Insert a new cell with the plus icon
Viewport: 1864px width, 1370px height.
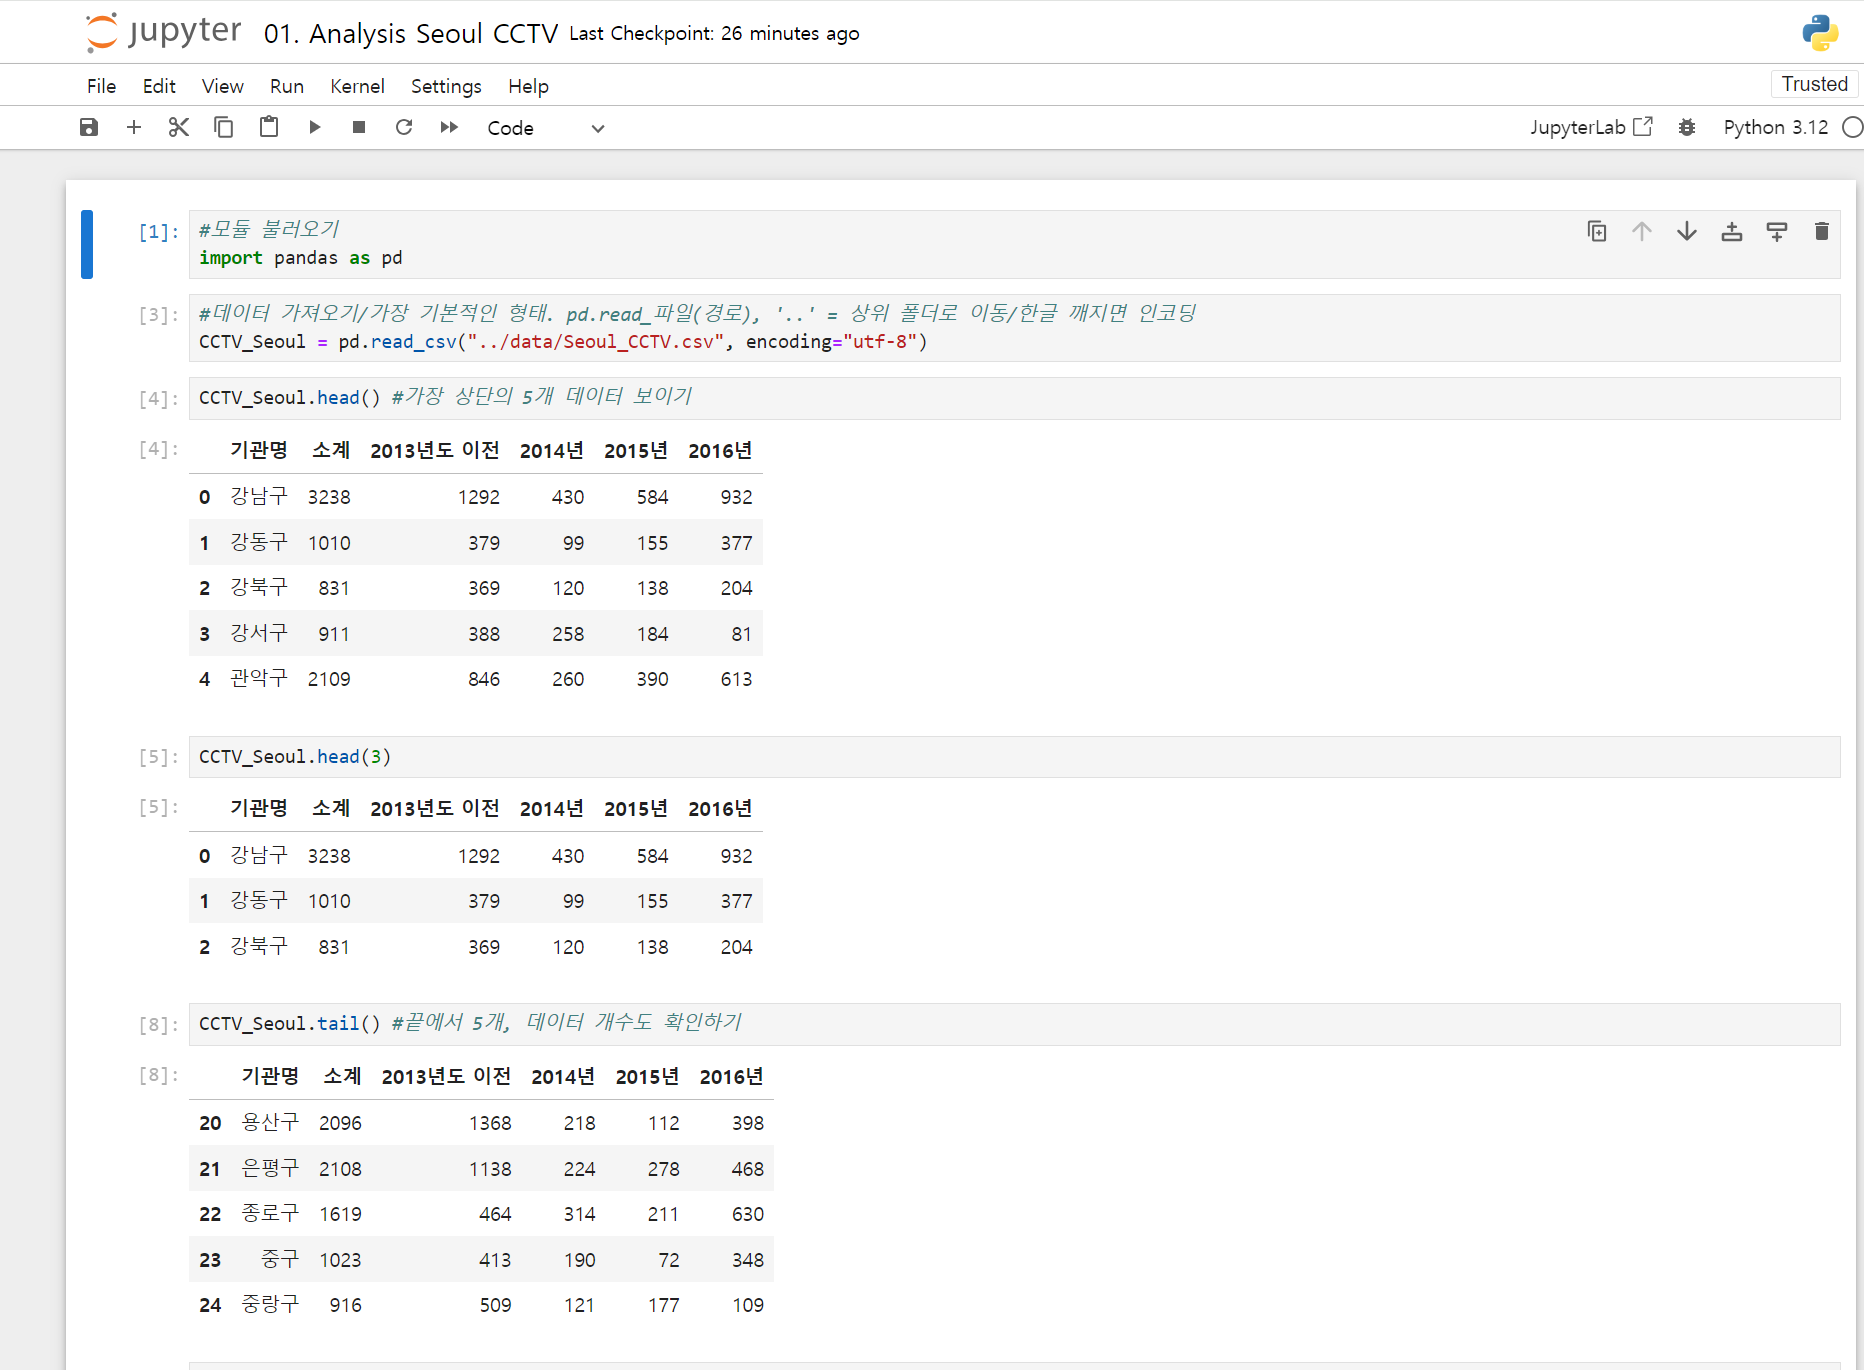(x=134, y=127)
